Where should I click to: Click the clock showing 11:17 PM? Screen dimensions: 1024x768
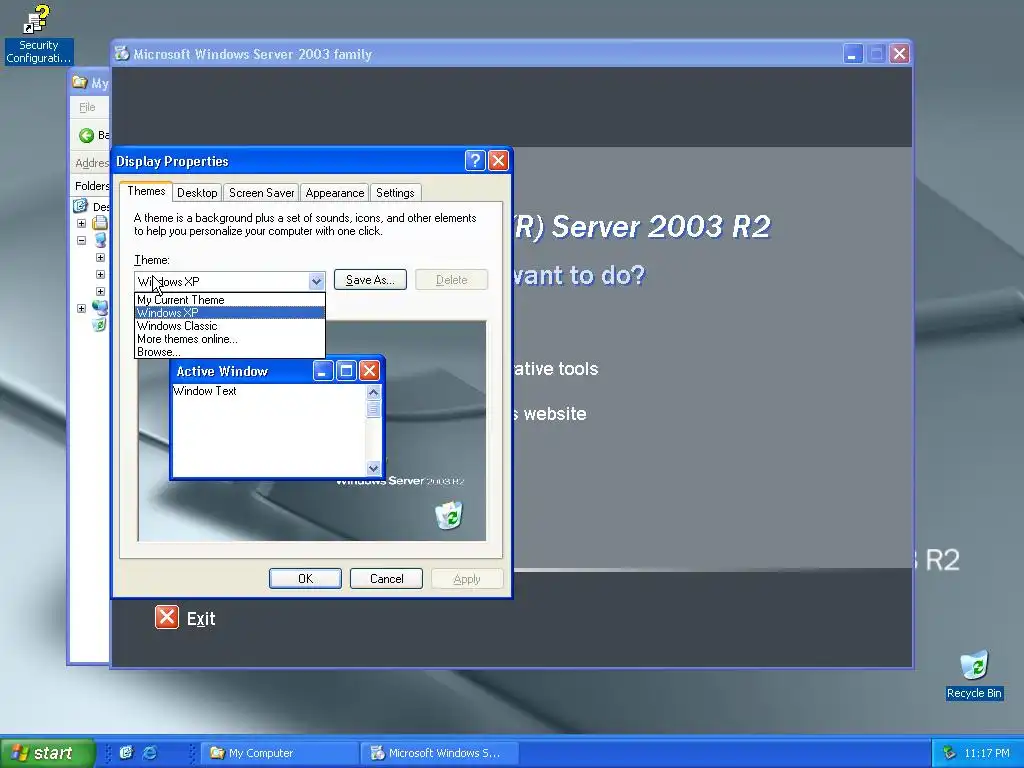(986, 753)
